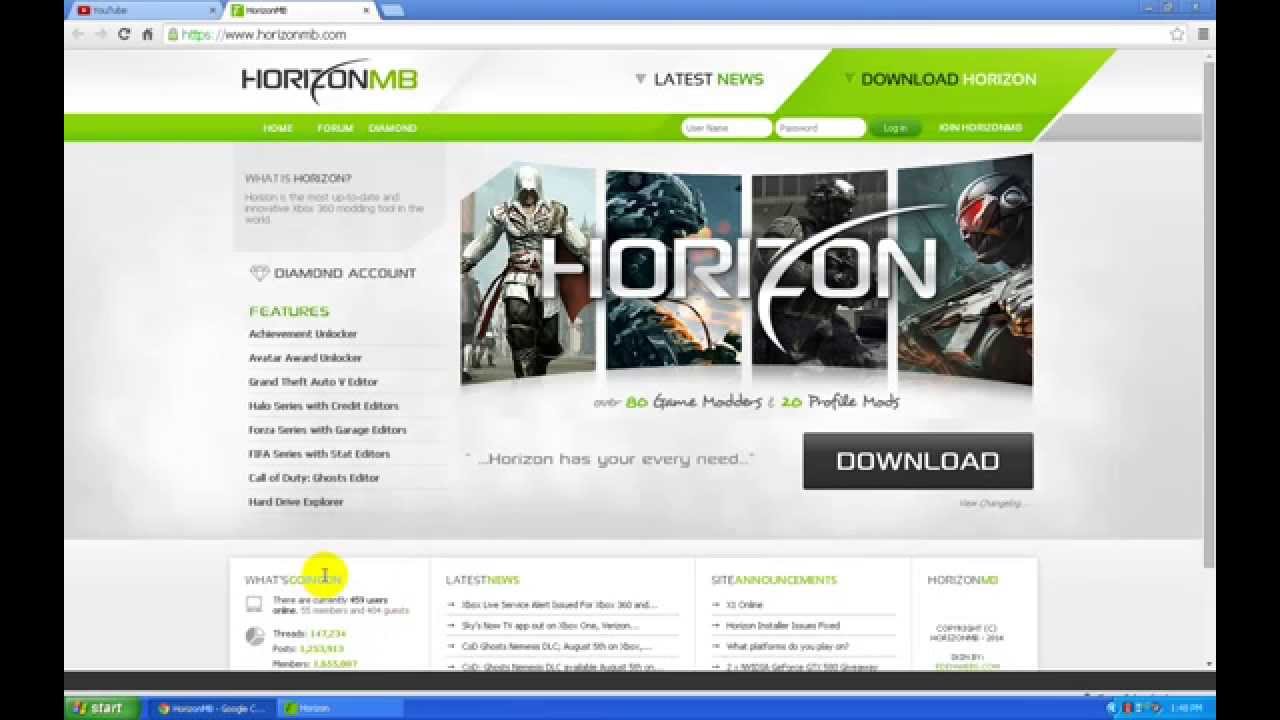
Task: Open the View Changelog link
Action: (x=993, y=503)
